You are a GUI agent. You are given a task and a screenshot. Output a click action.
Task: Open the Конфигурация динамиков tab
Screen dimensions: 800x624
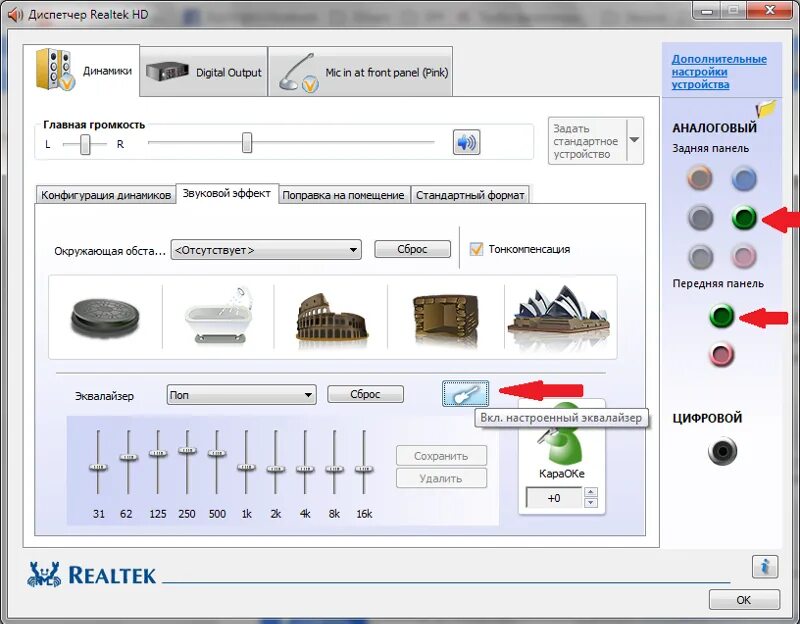point(106,195)
